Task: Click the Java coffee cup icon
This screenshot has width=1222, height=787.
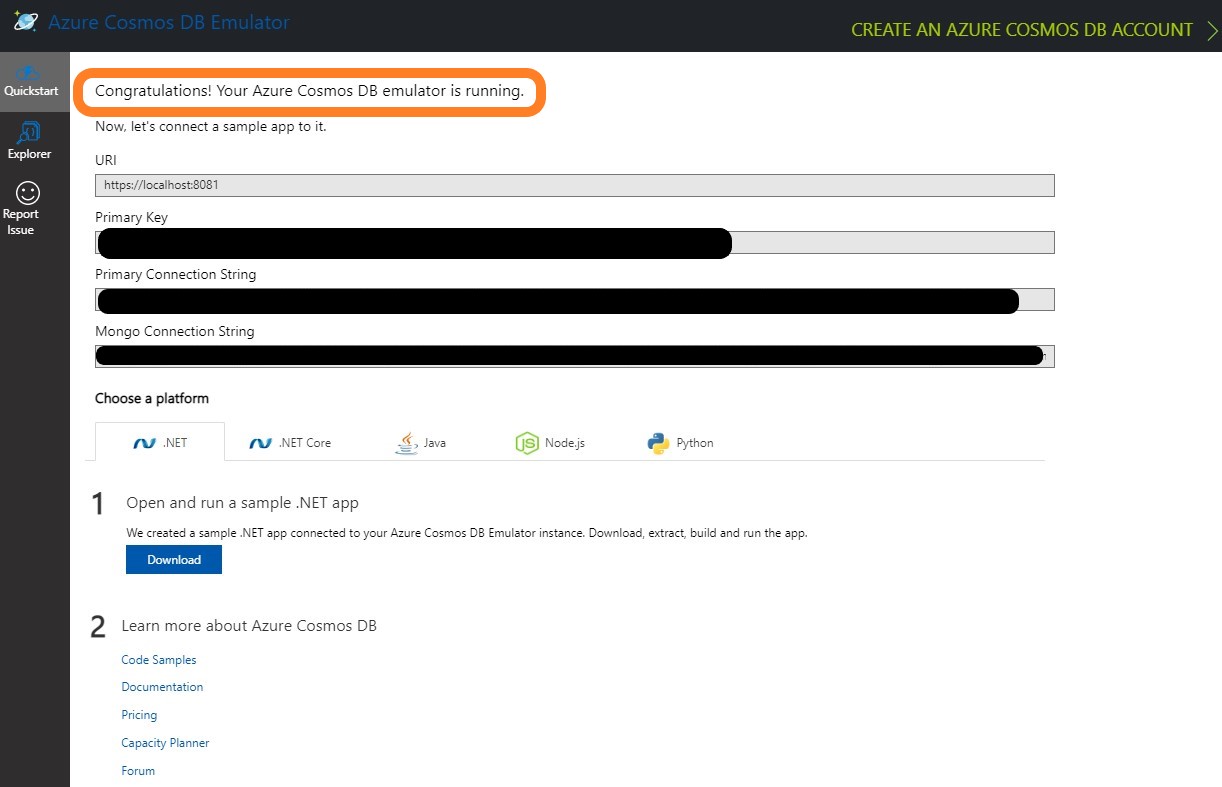Action: pyautogui.click(x=406, y=443)
